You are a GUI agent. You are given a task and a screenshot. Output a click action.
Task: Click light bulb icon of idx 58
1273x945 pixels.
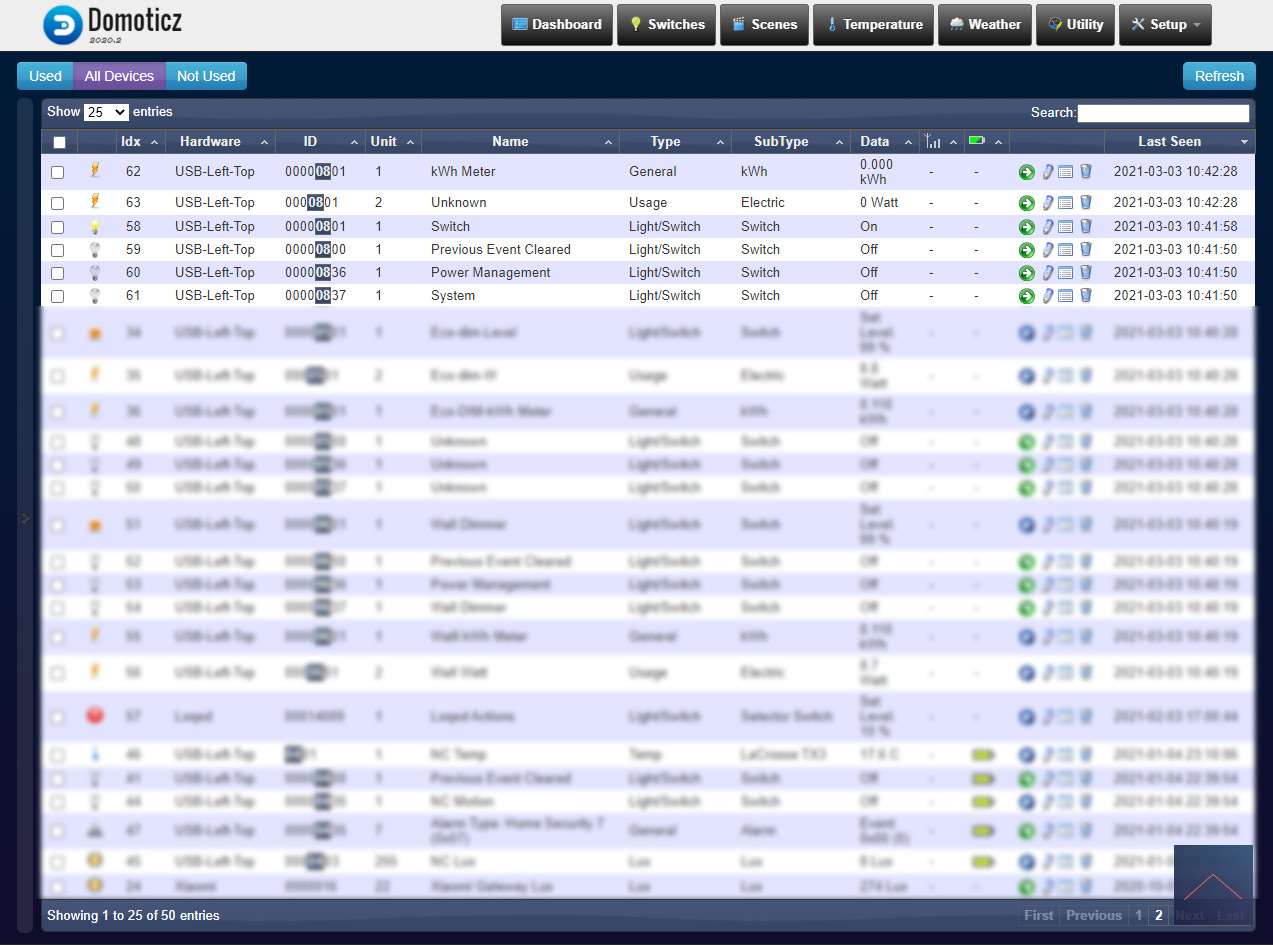pyautogui.click(x=95, y=227)
